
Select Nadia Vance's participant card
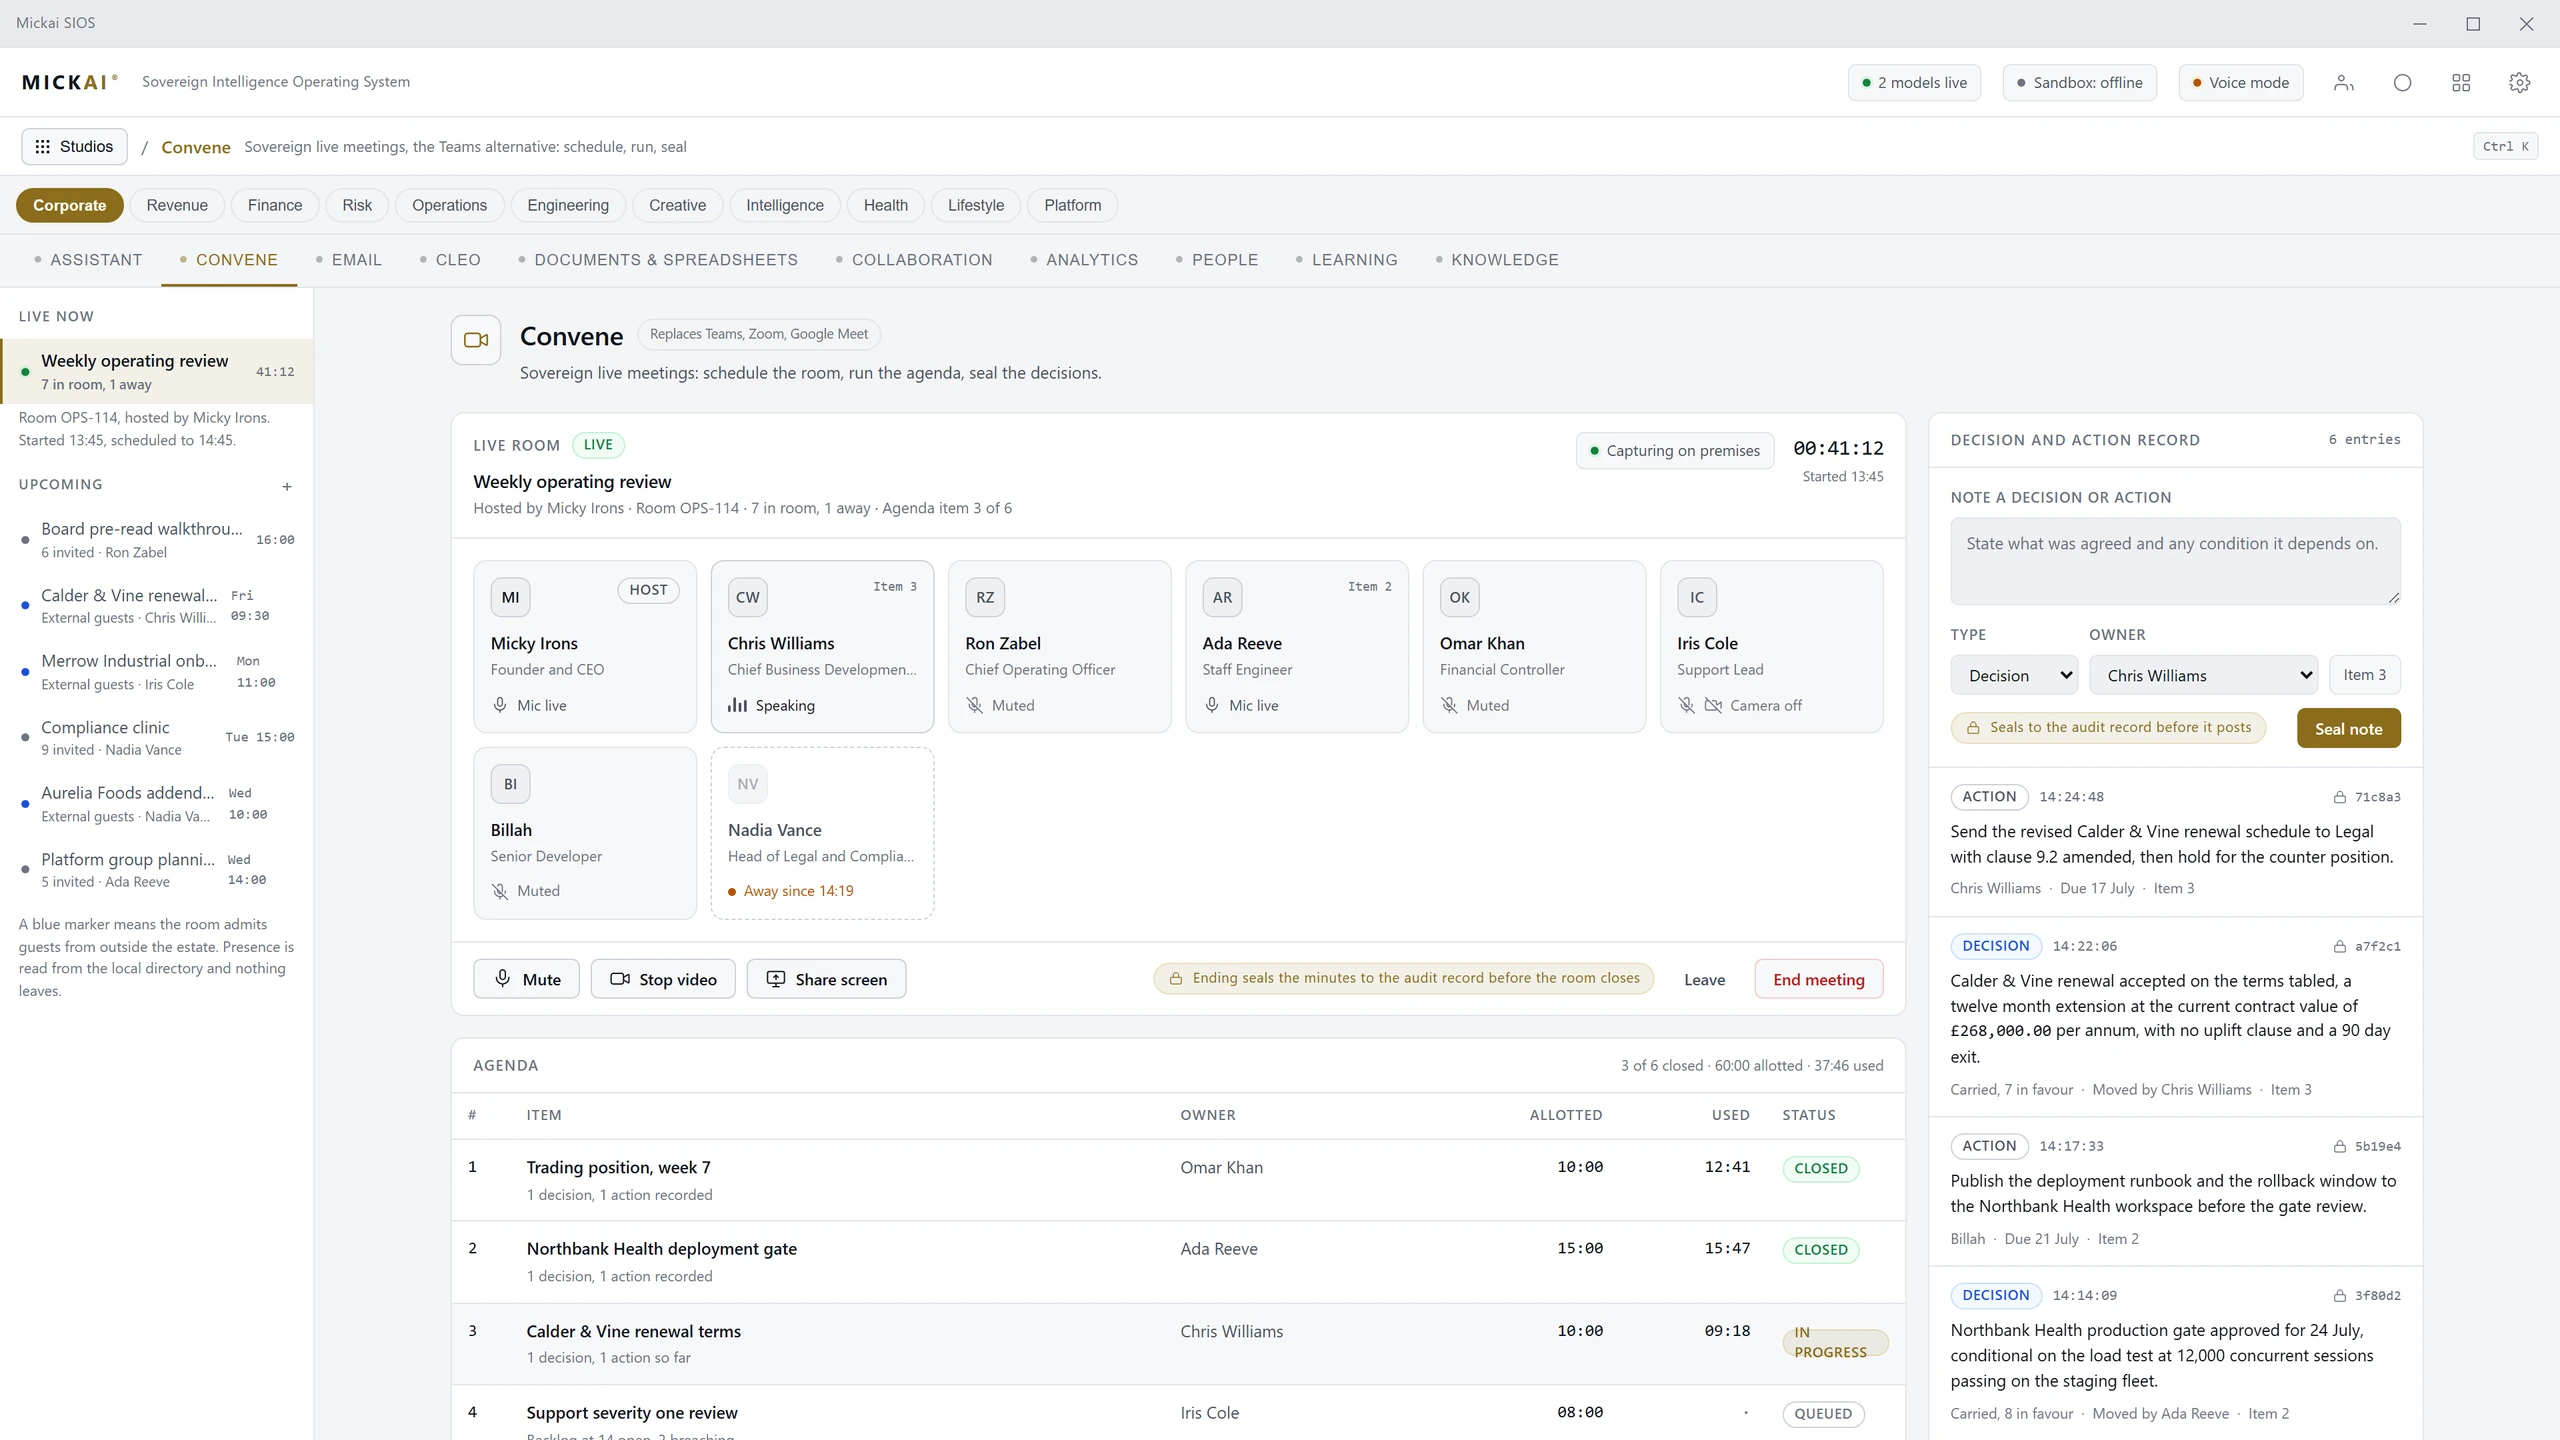[x=822, y=833]
